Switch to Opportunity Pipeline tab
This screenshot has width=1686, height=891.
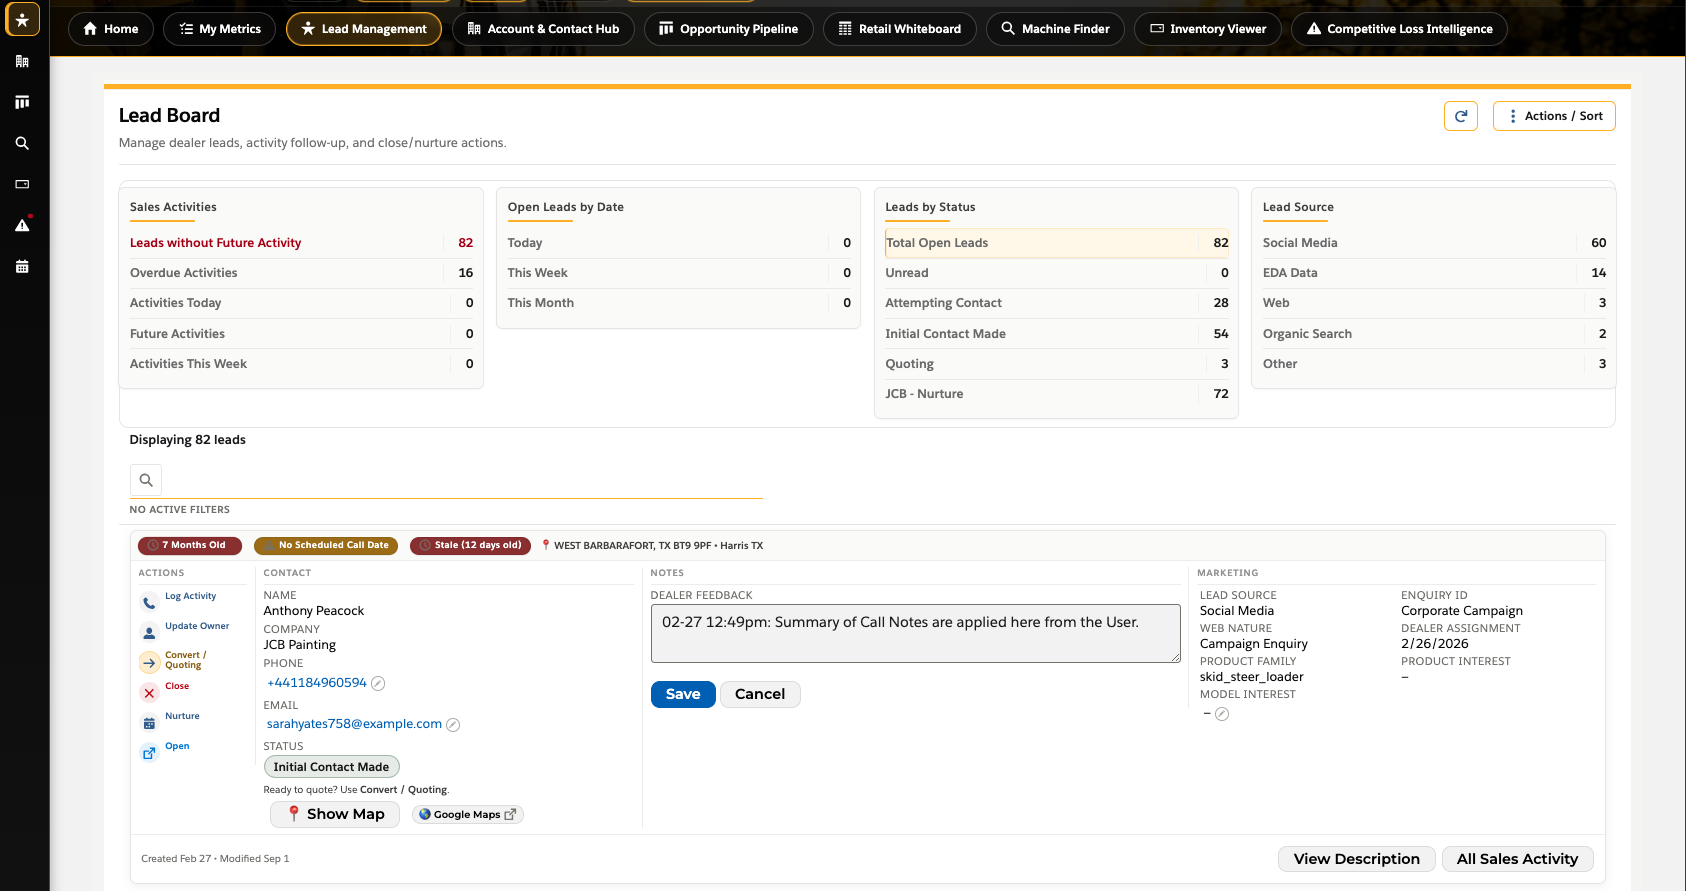[728, 29]
